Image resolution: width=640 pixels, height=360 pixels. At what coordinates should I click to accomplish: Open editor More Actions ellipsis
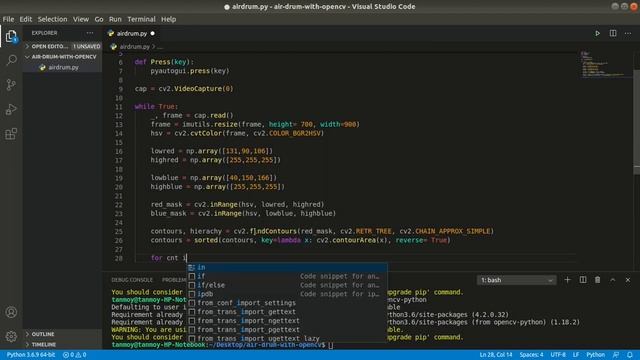click(x=628, y=33)
